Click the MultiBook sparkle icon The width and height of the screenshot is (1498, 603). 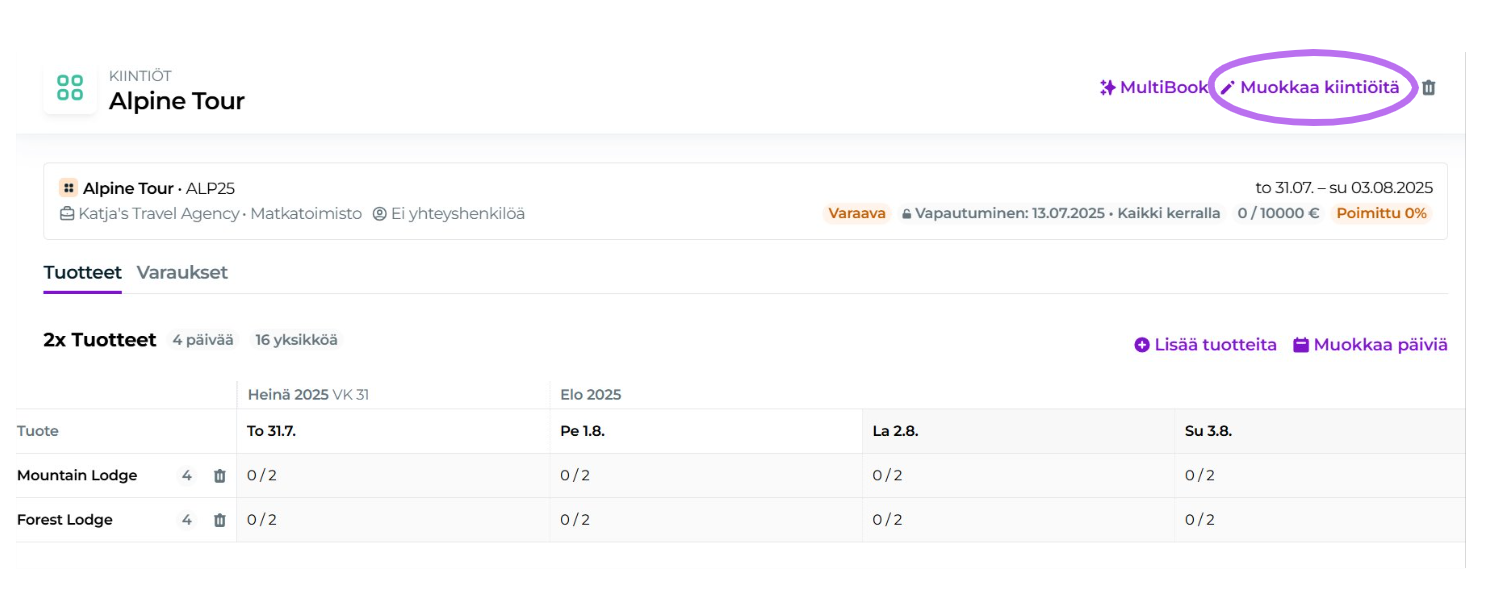[1107, 88]
